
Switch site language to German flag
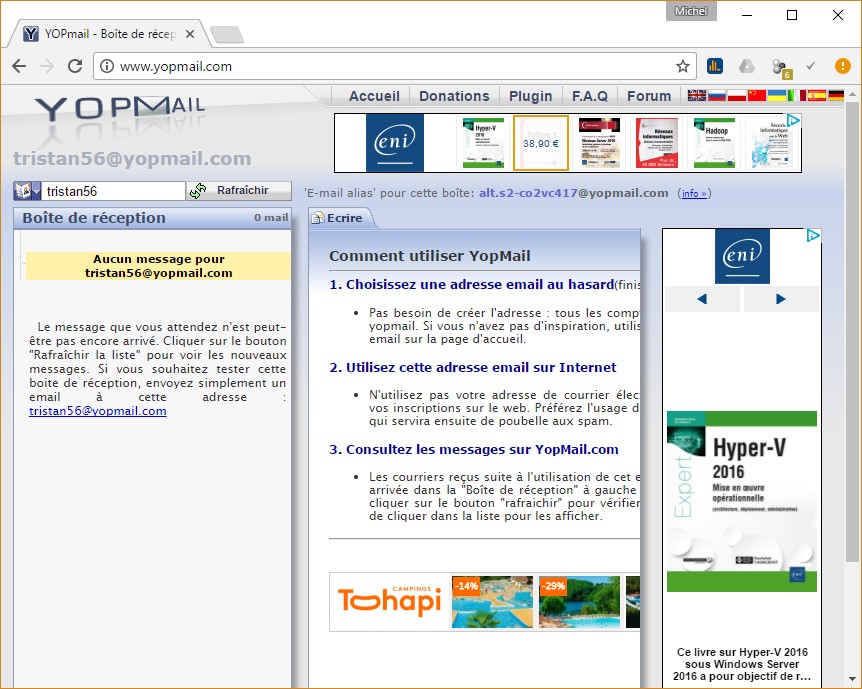click(x=836, y=96)
